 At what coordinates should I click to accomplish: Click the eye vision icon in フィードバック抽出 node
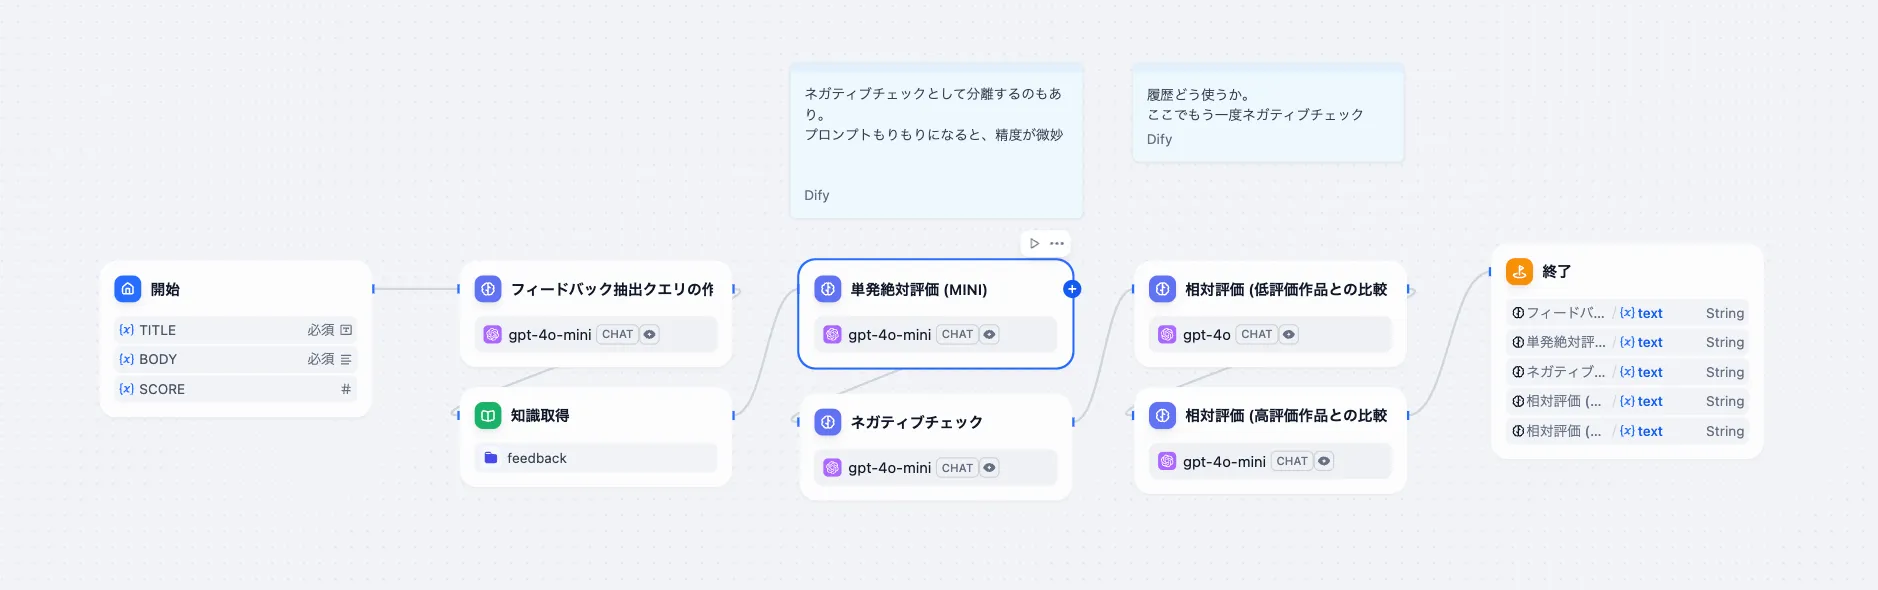tap(650, 334)
